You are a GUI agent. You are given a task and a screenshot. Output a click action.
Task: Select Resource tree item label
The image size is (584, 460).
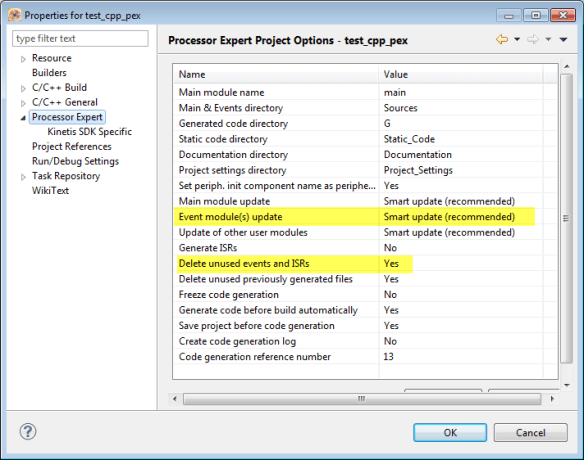51,58
